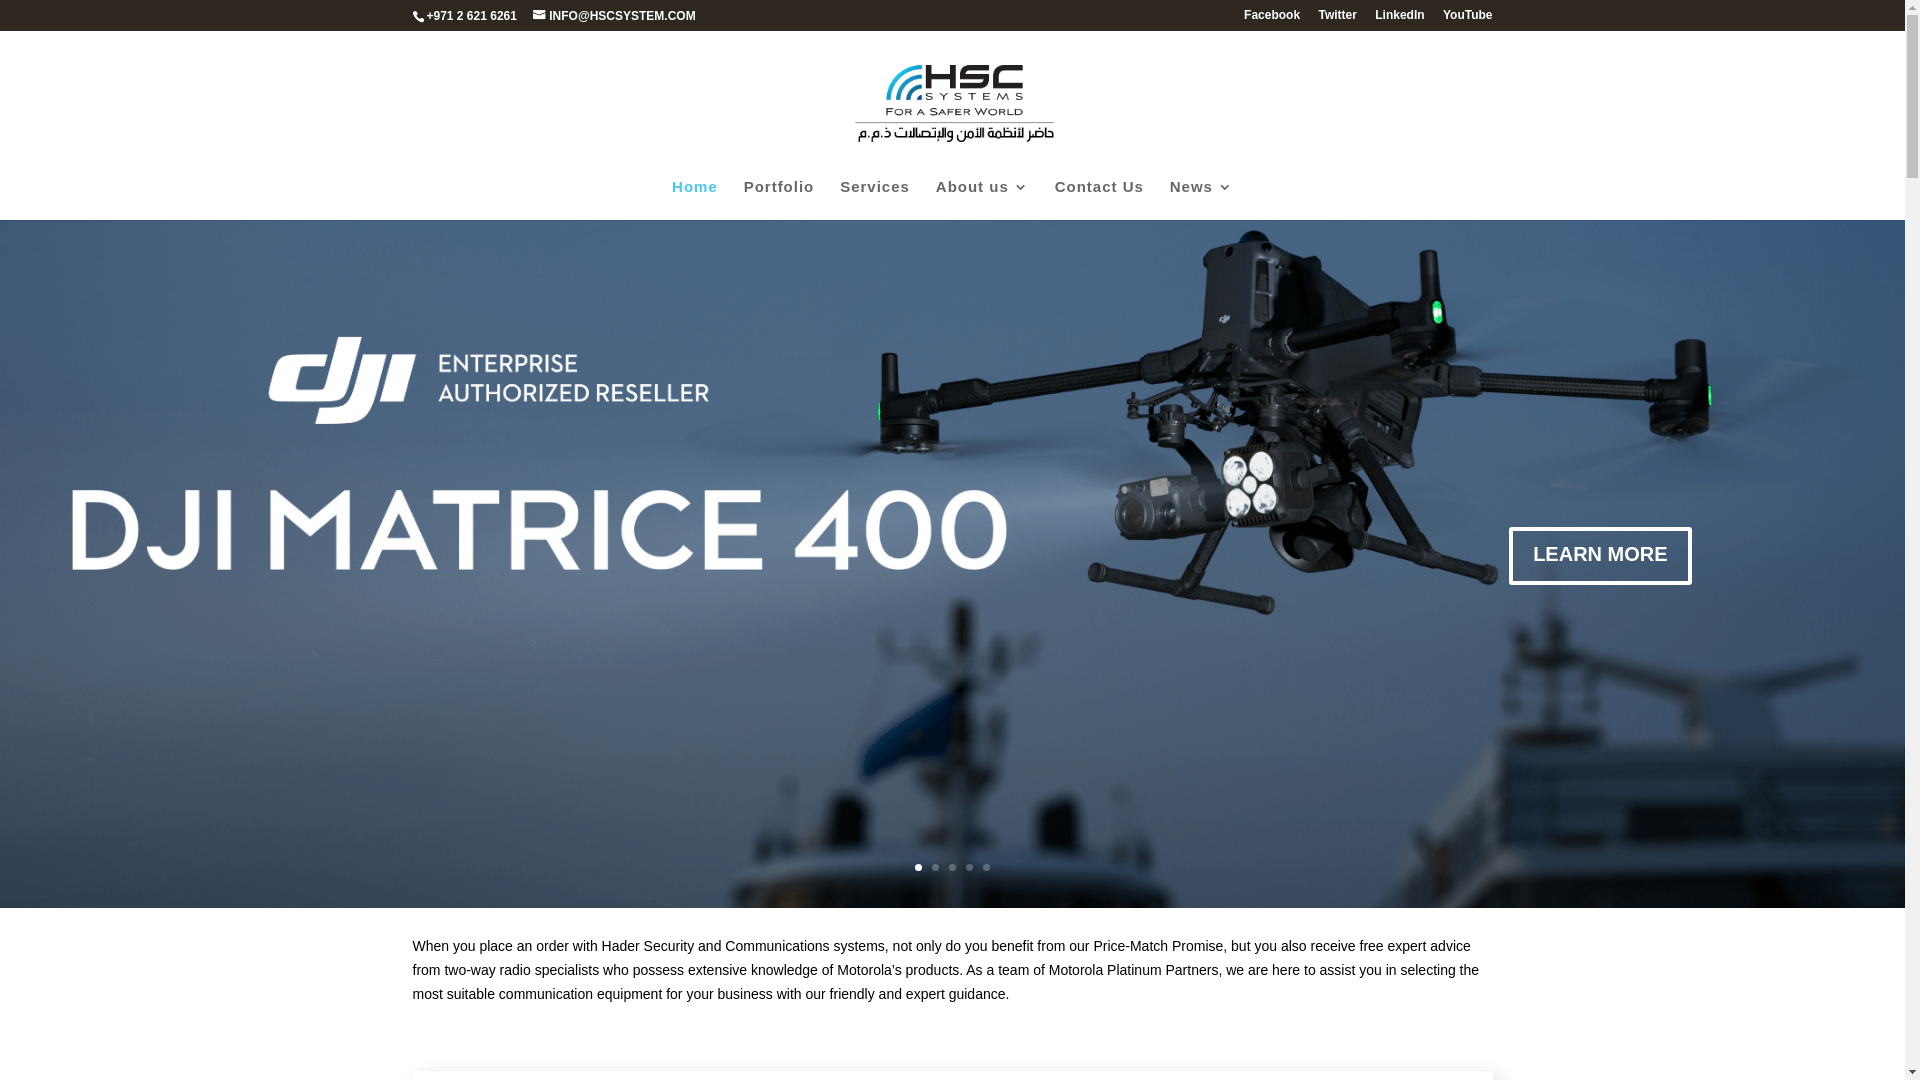This screenshot has width=1920, height=1080.
Task: Select slide 3 pagination dot
Action: coord(952,867)
